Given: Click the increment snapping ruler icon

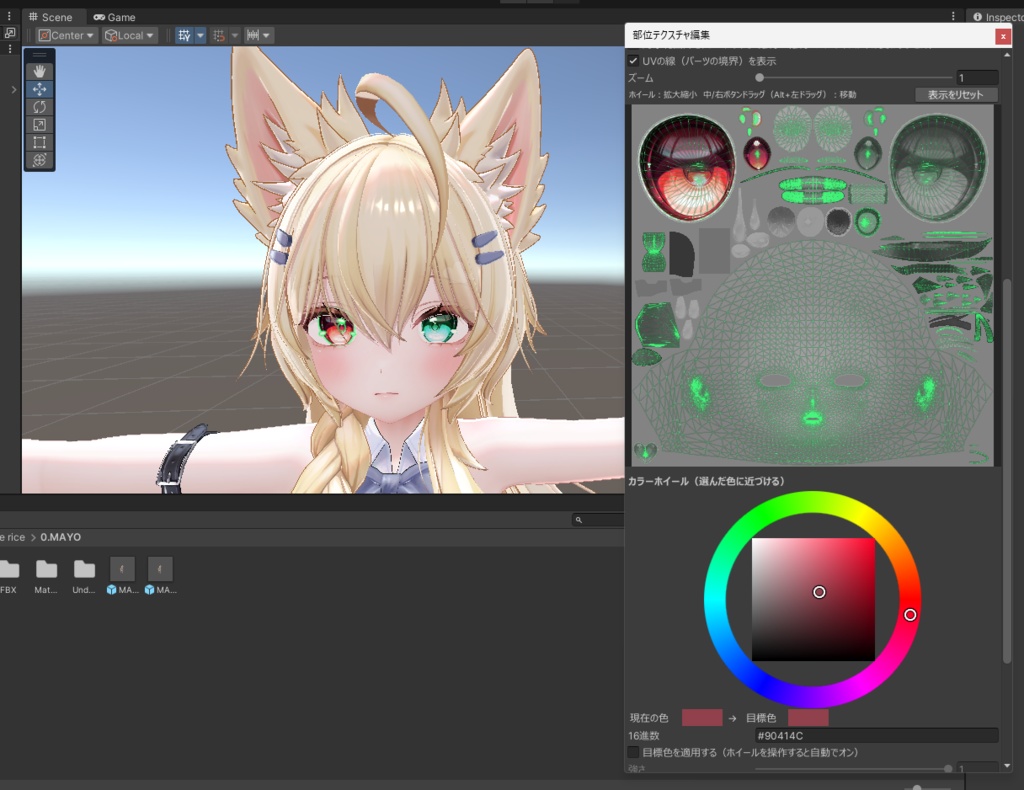Looking at the screenshot, I should (x=253, y=35).
